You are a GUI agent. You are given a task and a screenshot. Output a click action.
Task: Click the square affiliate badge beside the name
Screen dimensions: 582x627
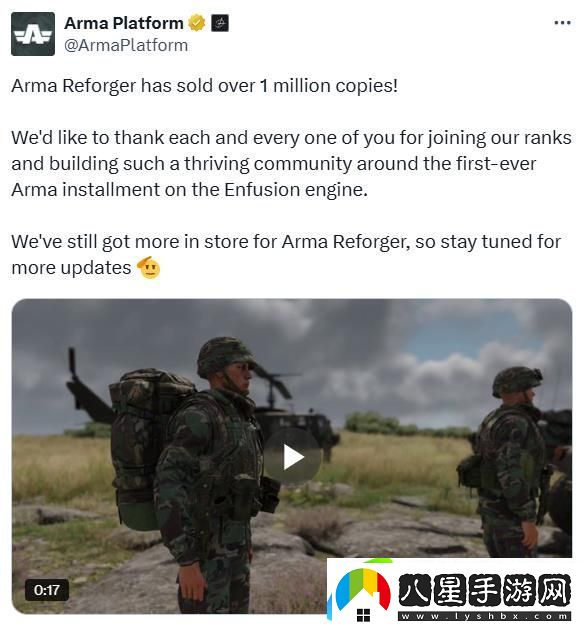(220, 23)
